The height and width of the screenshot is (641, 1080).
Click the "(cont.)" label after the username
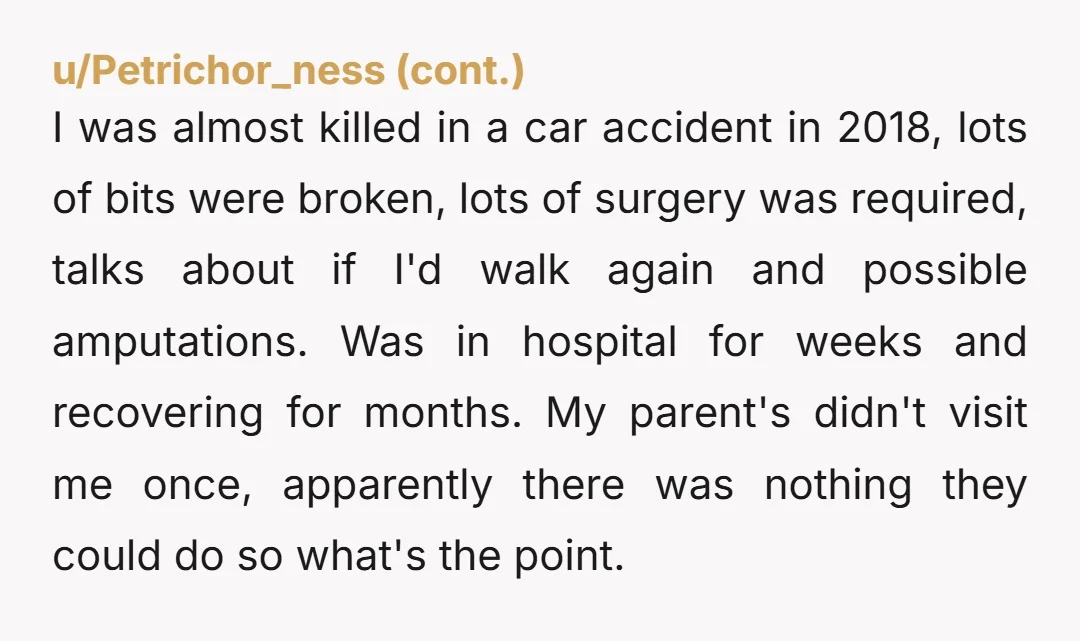click(460, 71)
